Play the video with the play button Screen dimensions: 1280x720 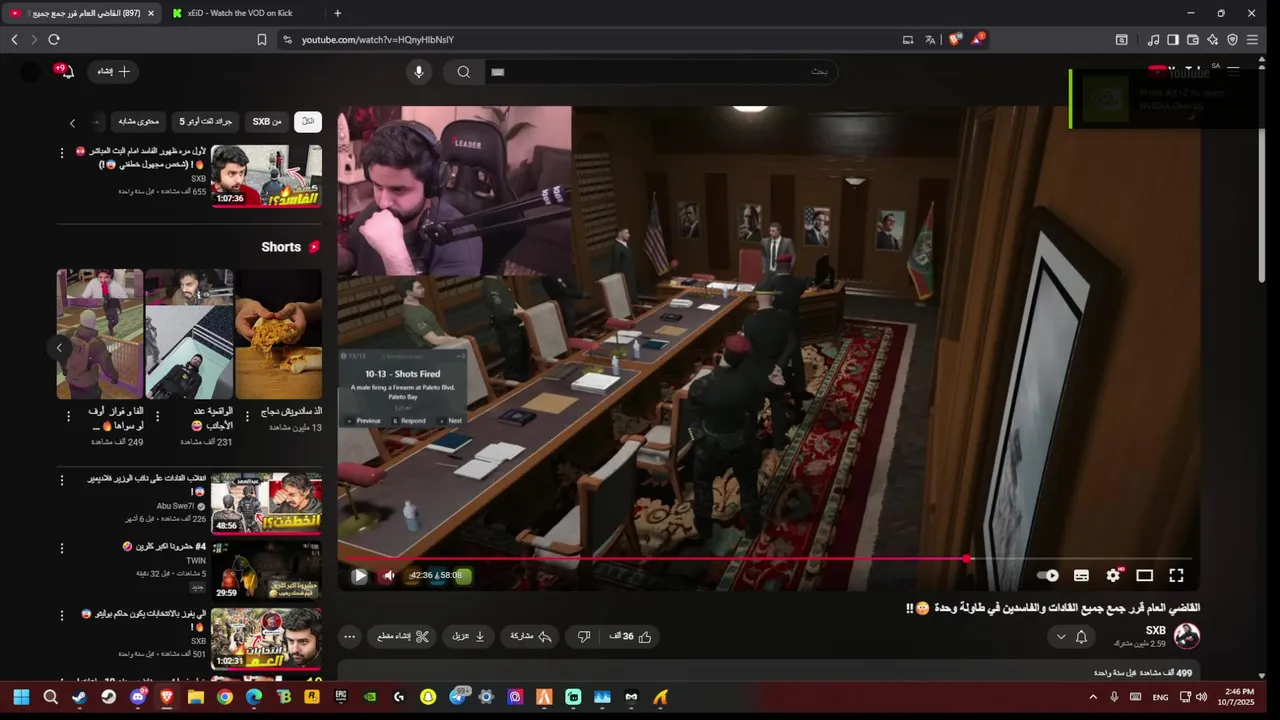pos(359,576)
